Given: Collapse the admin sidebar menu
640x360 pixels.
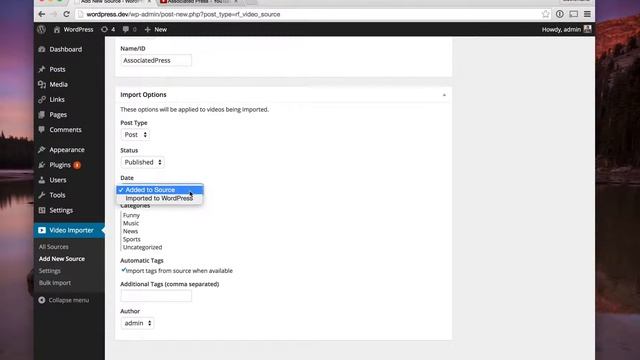Looking at the screenshot, I should tap(63, 300).
